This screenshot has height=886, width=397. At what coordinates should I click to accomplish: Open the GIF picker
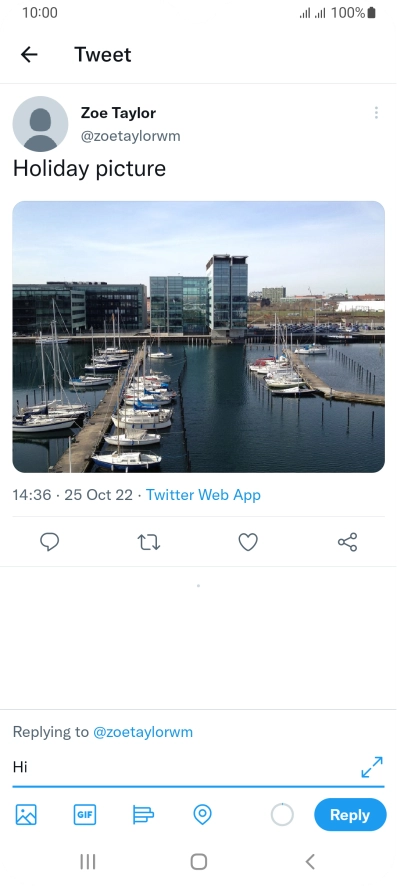coord(85,815)
